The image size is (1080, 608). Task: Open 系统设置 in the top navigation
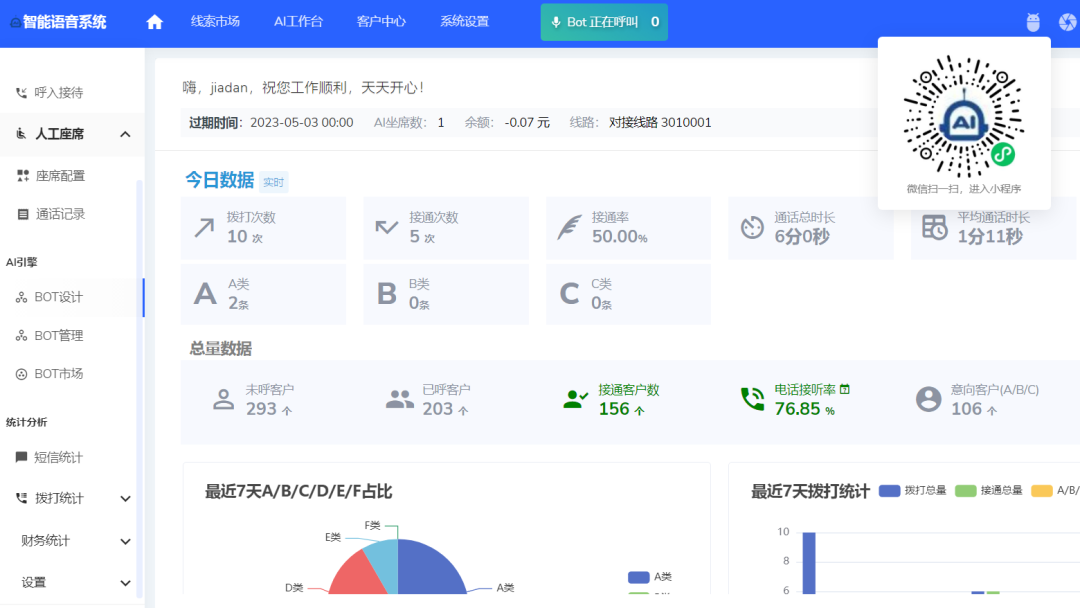pos(462,21)
